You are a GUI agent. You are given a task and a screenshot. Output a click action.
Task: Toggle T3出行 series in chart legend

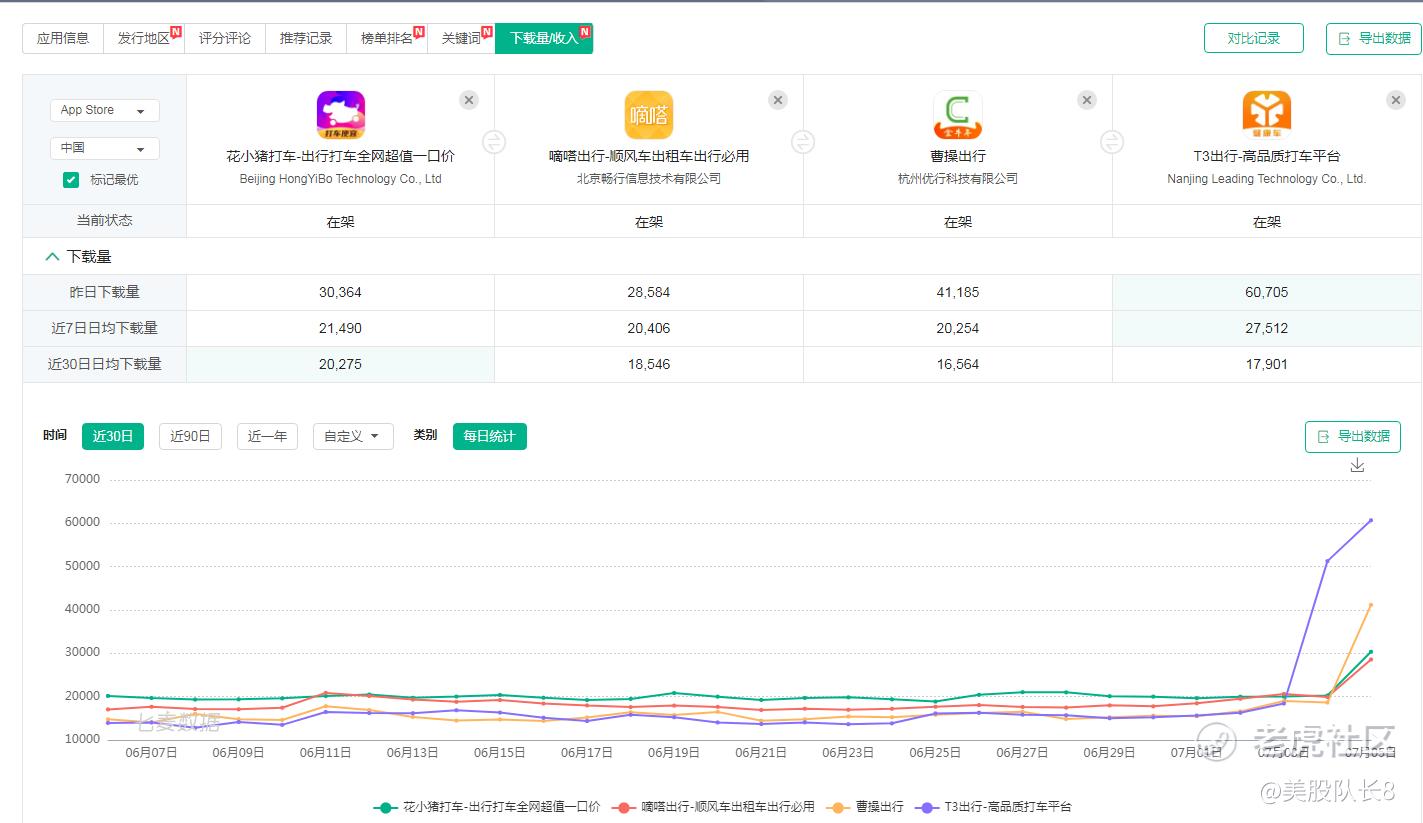tap(994, 807)
